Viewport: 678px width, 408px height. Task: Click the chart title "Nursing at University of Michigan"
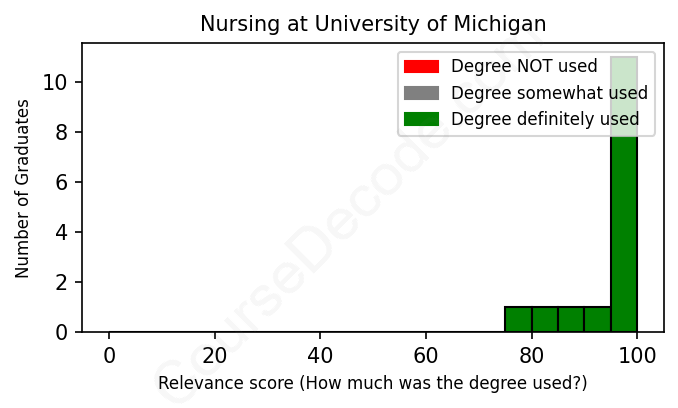373,23
